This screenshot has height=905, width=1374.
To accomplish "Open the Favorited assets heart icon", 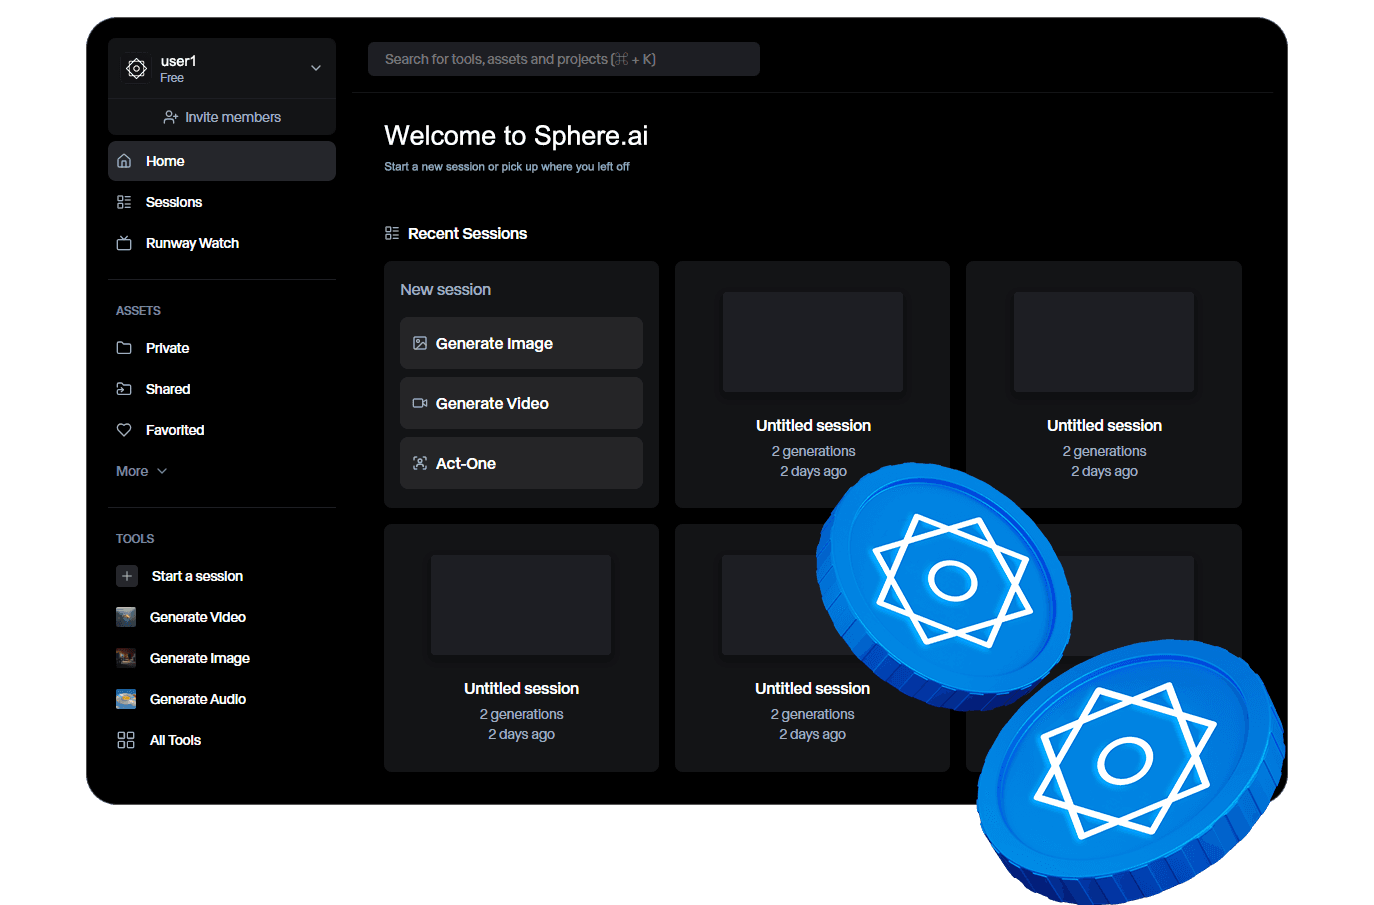I will point(124,429).
